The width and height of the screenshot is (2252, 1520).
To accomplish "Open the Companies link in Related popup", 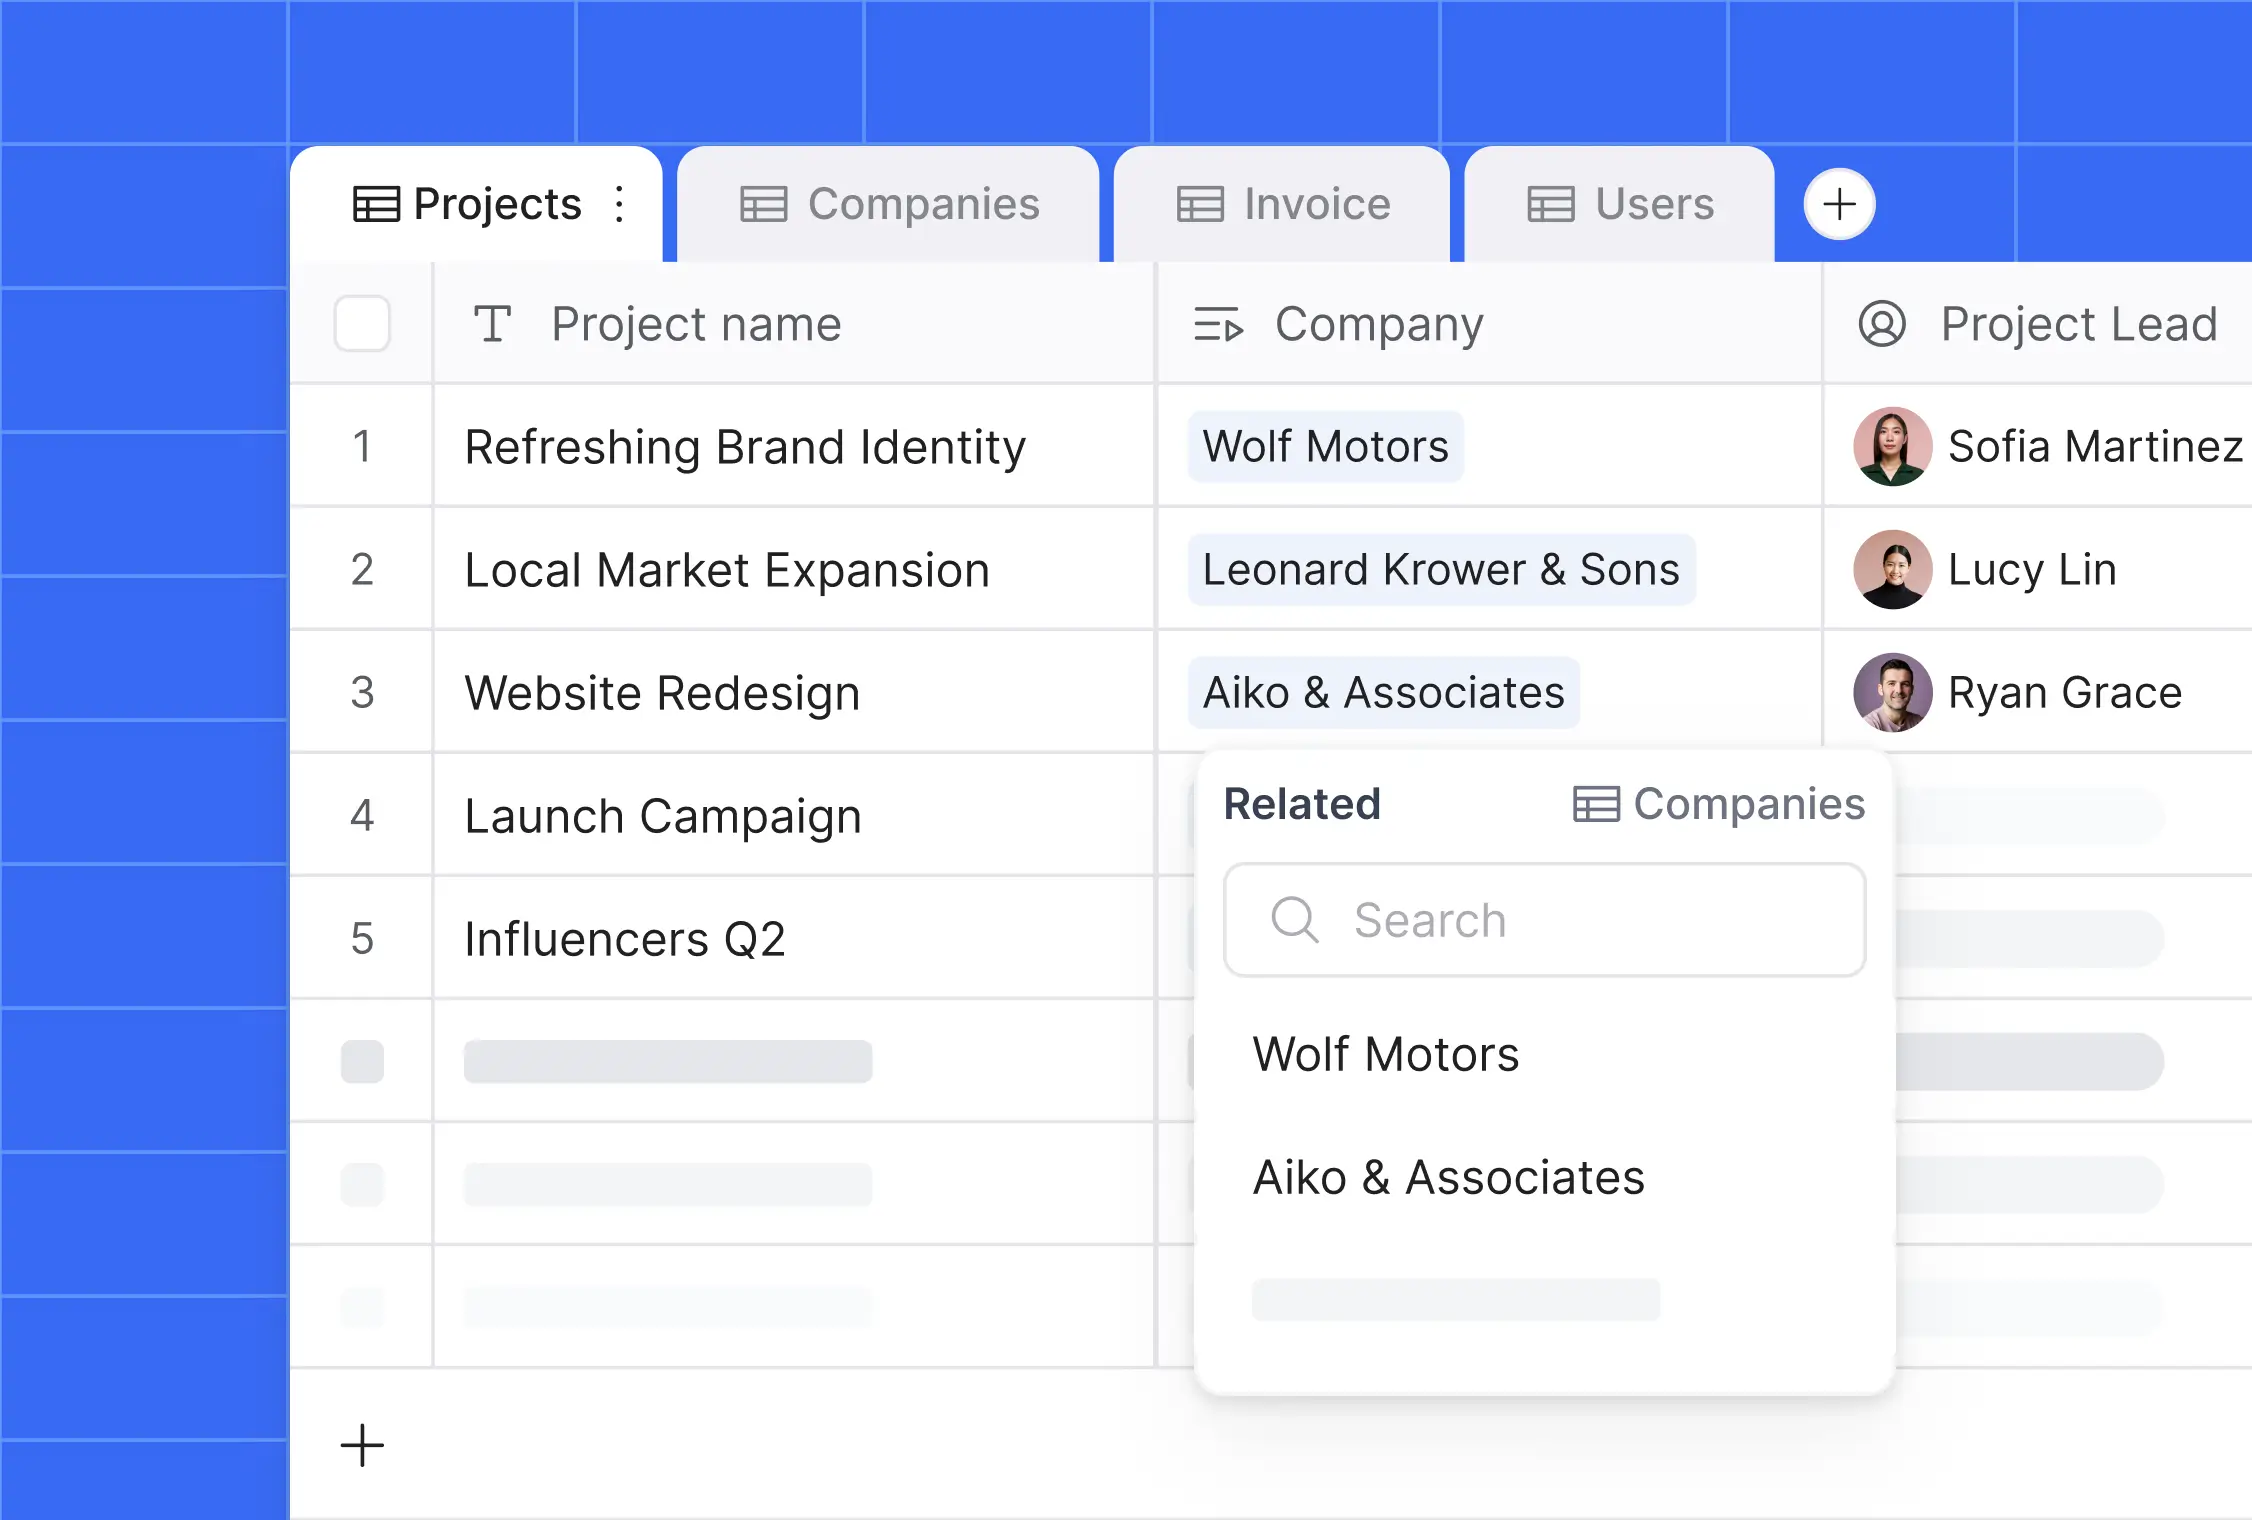I will point(1719,804).
